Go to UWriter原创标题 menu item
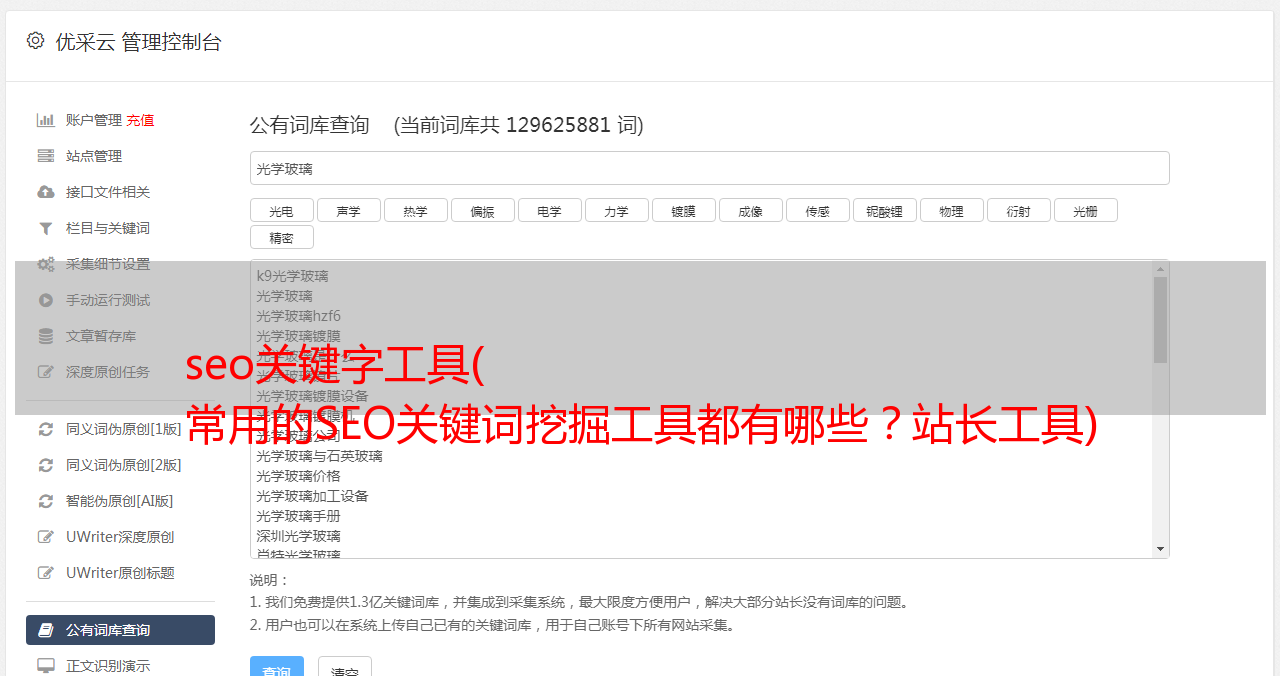This screenshot has height=676, width=1280. 120,573
